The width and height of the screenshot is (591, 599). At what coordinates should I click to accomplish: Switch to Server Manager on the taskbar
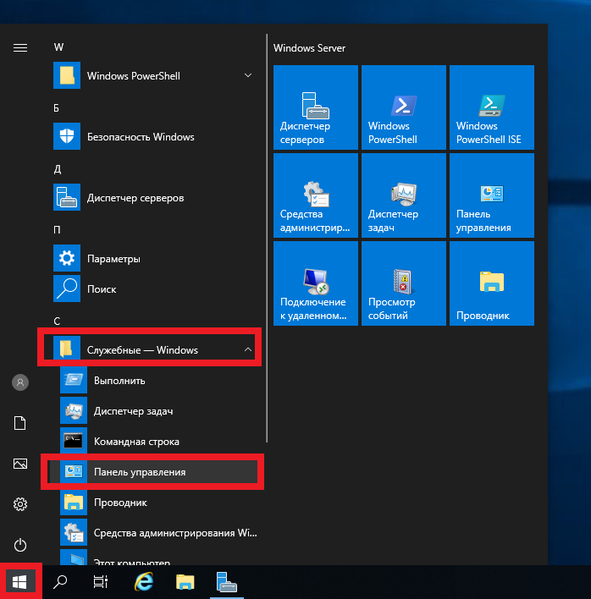coord(227,582)
